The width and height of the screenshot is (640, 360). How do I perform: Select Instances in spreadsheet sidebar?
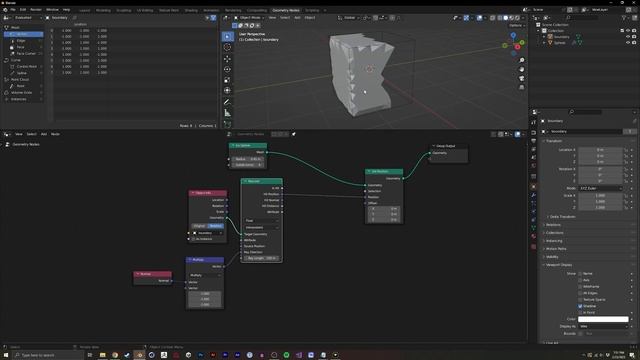pyautogui.click(x=23, y=99)
